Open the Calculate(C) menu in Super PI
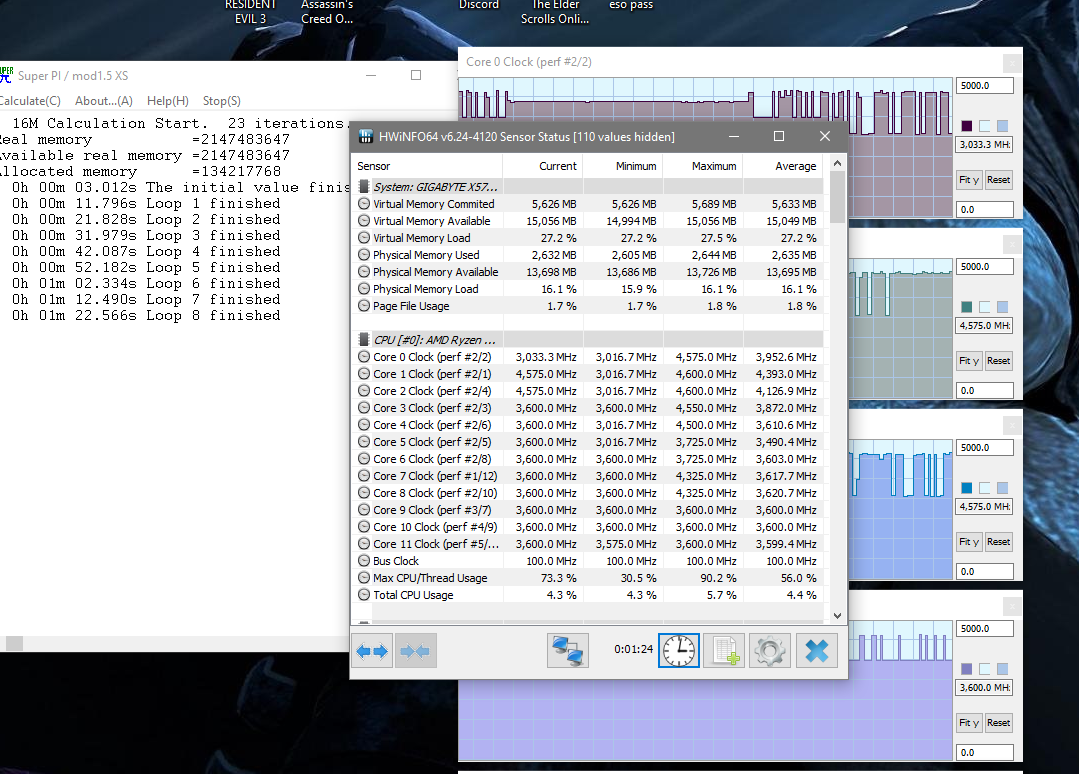Screen dimensions: 1079x774 (x=30, y=101)
